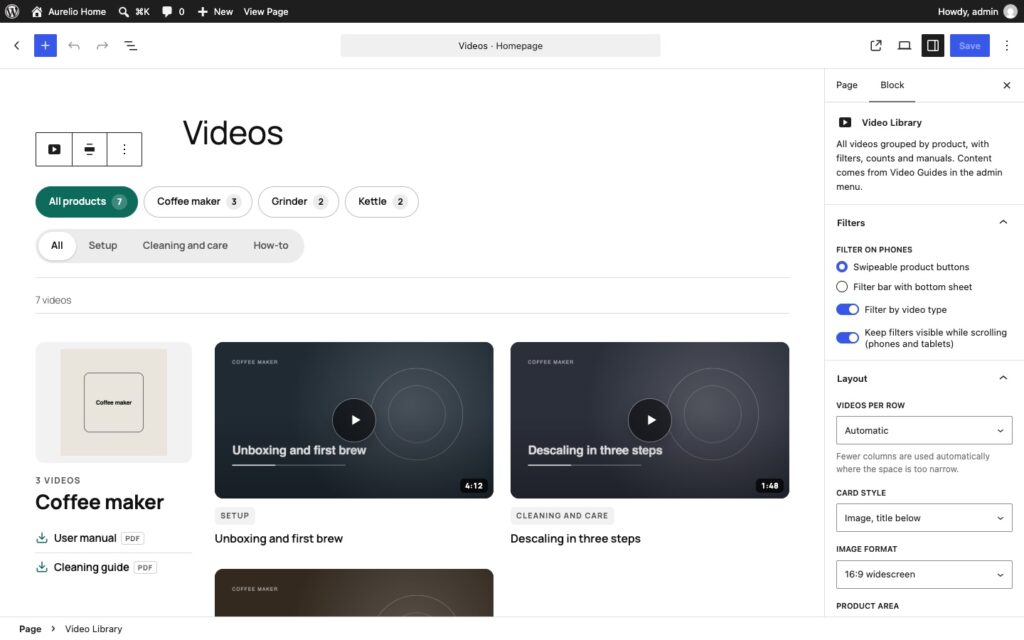Open the editor options menu
Viewport: 1024px width, 640px height.
pos(1006,46)
